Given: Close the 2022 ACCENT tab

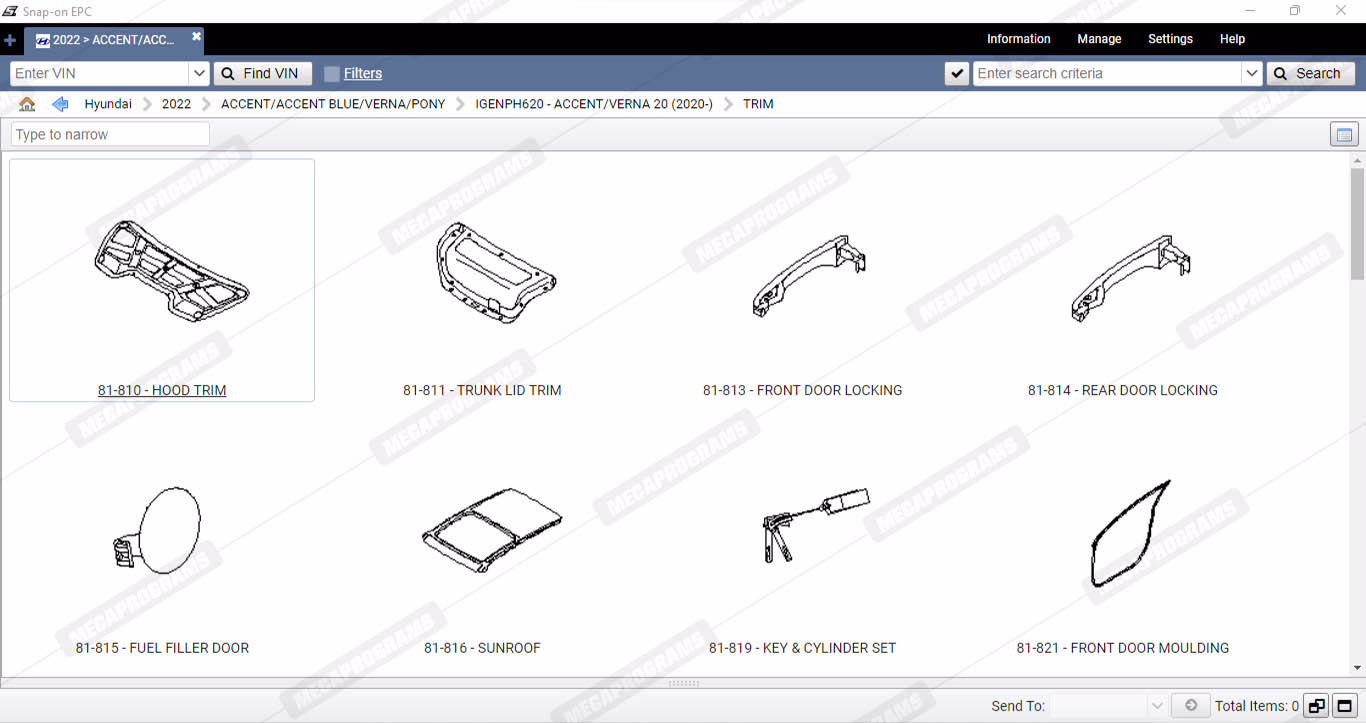Looking at the screenshot, I should 196,37.
